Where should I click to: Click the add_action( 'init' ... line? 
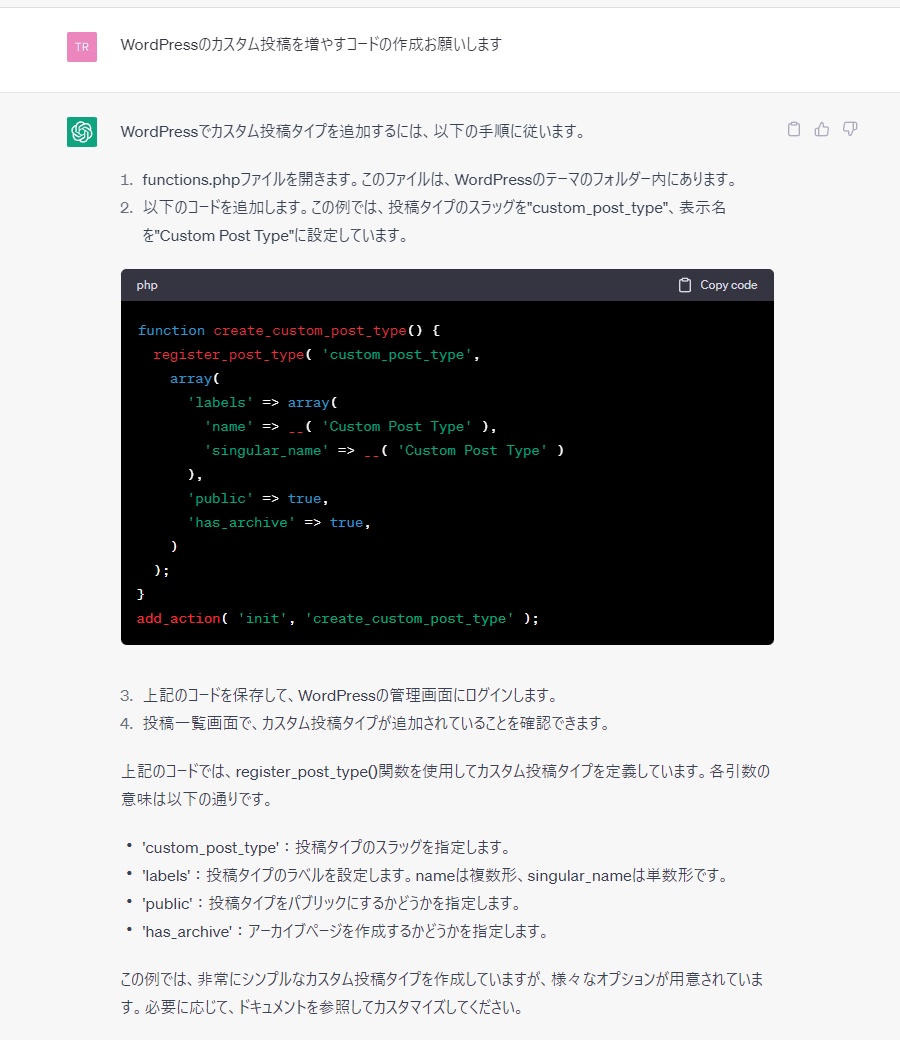point(338,619)
